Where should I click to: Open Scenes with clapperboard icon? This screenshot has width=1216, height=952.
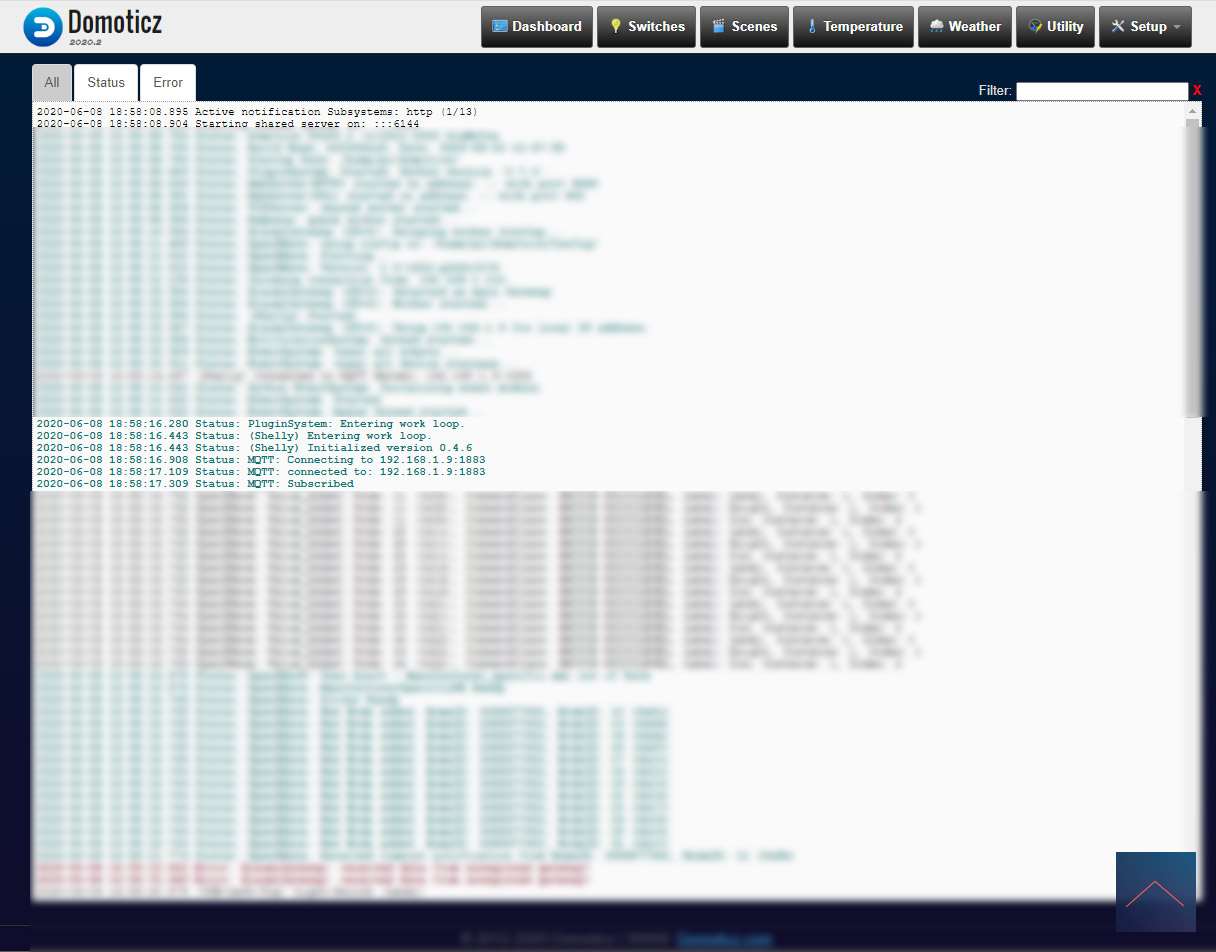pyautogui.click(x=744, y=27)
